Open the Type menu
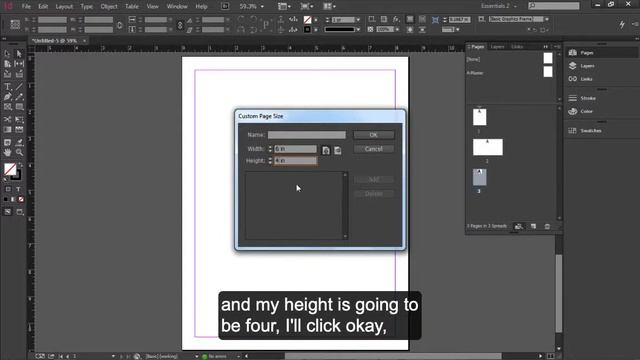Viewport: 640px width, 360px height. [x=87, y=7]
